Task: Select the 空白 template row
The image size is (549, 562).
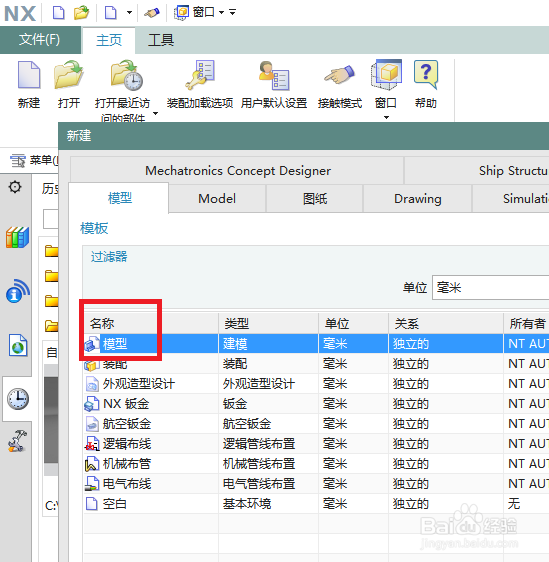Action: point(316,504)
